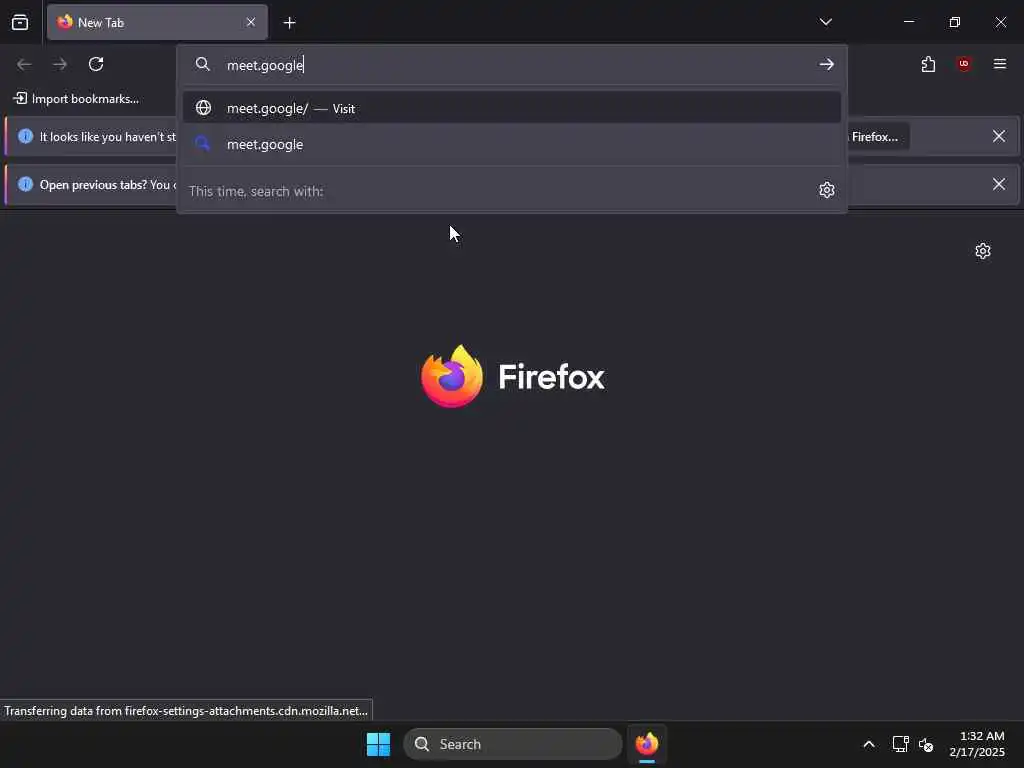Open the Extensions puzzle icon
1024x768 pixels.
click(x=928, y=64)
